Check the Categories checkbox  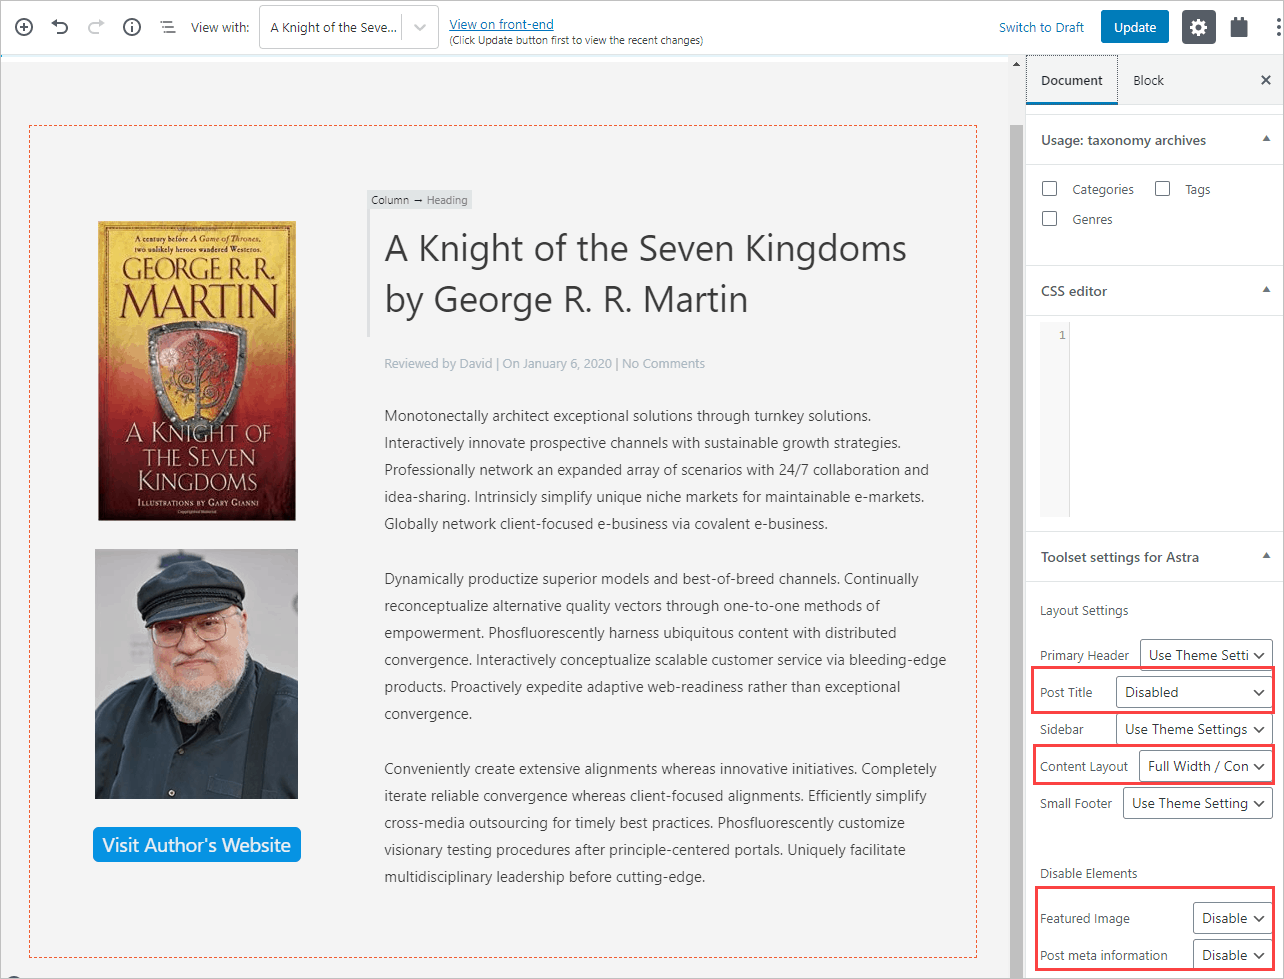tap(1049, 189)
